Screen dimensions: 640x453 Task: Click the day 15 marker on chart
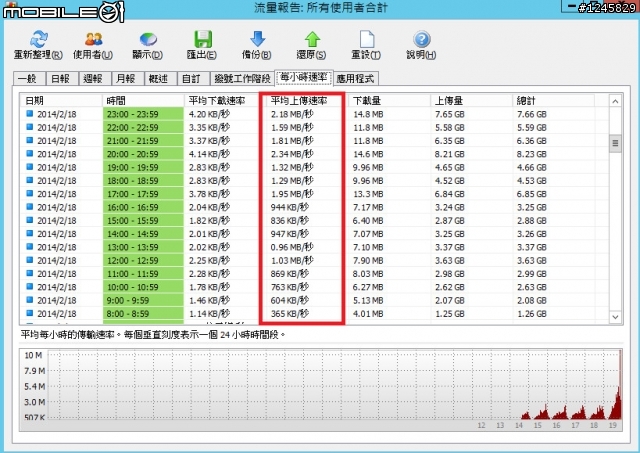tap(538, 425)
